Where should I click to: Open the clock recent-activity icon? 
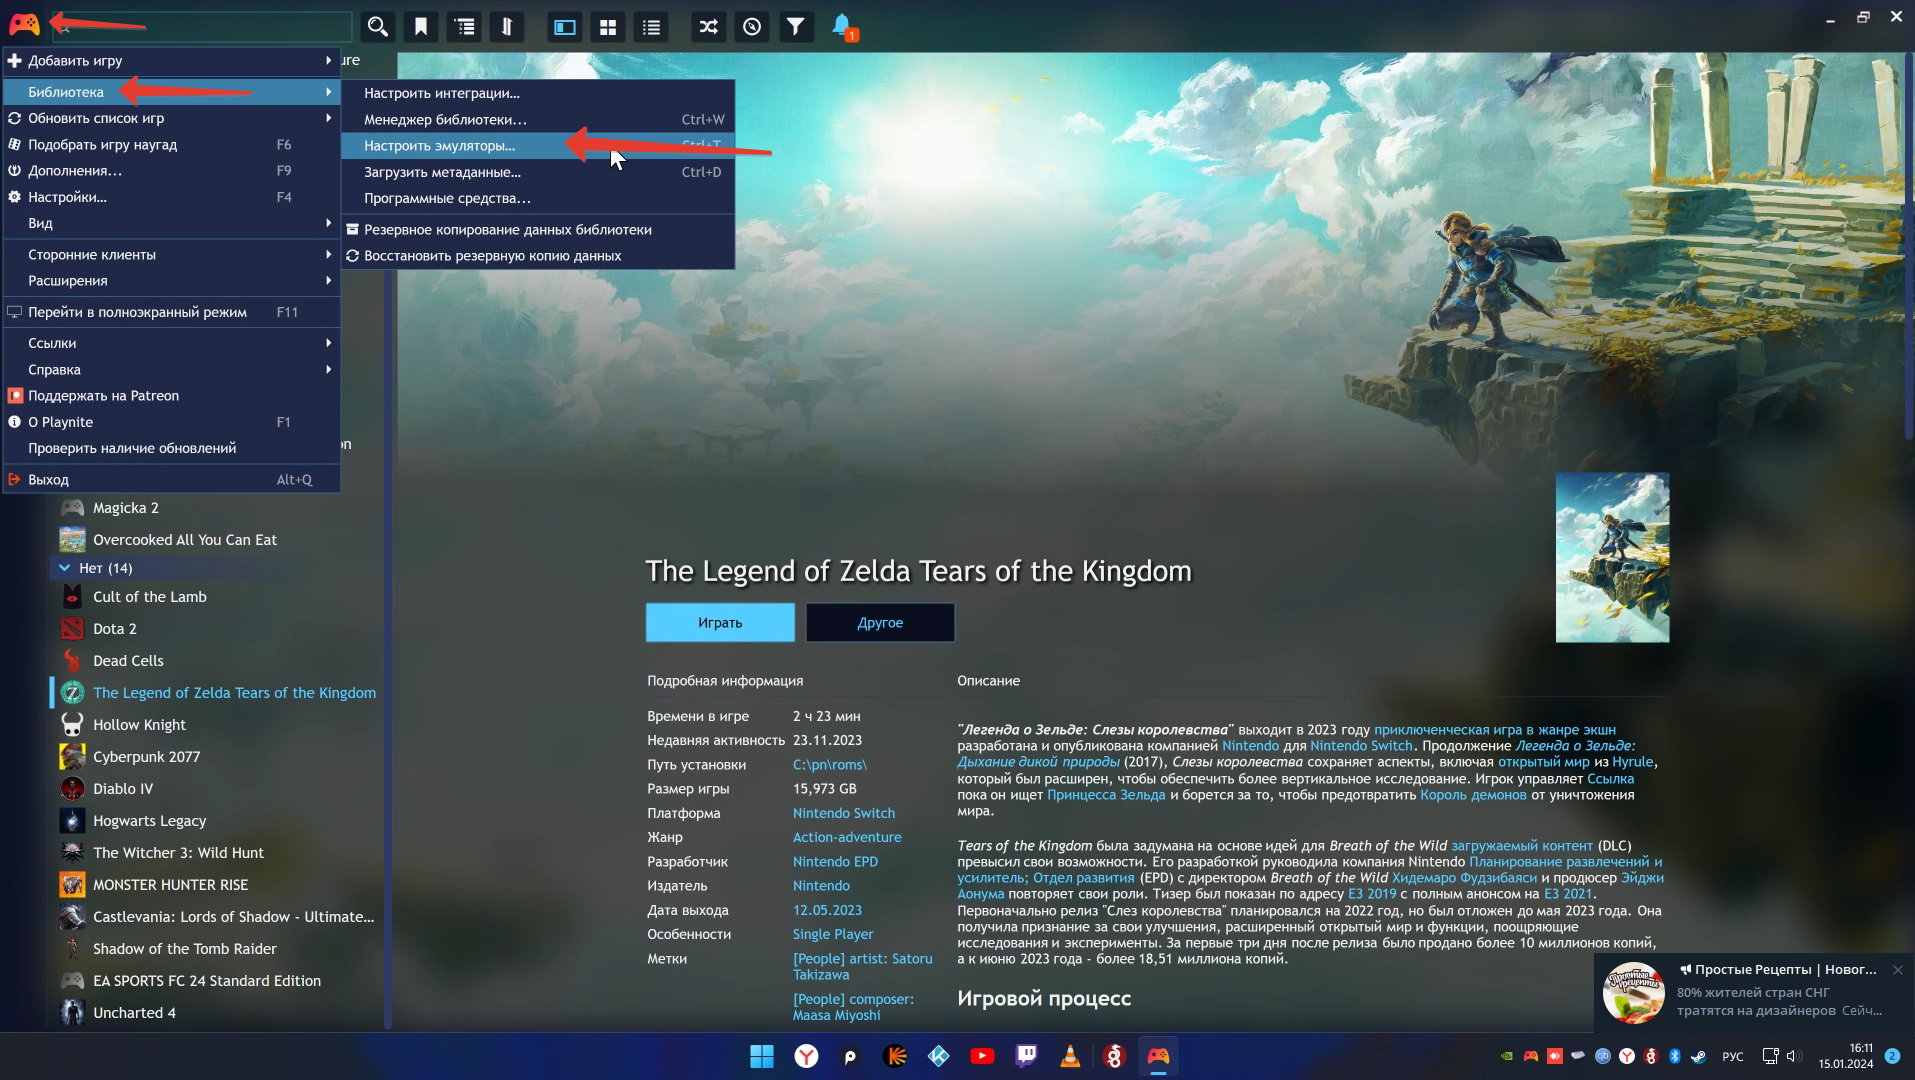pyautogui.click(x=752, y=27)
